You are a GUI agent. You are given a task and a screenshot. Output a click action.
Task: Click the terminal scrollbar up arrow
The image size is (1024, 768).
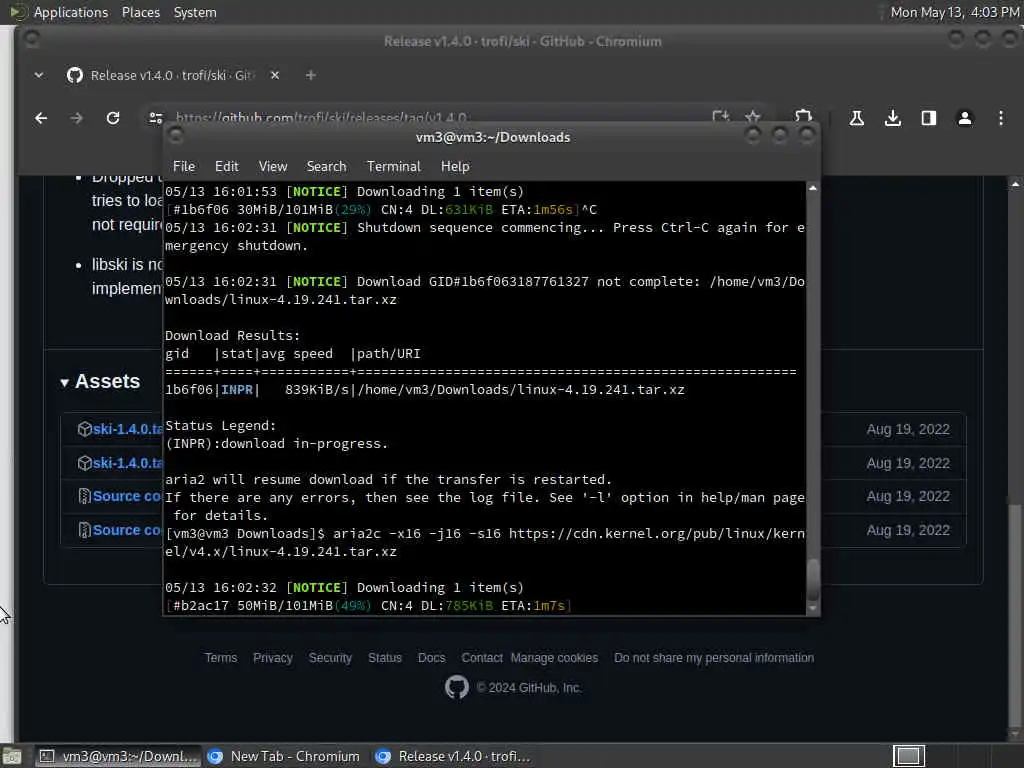812,188
